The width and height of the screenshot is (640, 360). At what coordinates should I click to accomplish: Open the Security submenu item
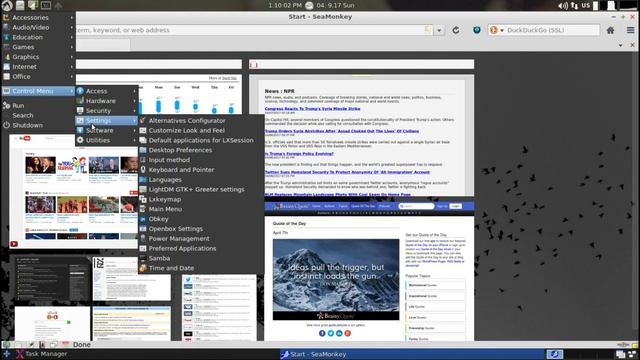click(x=107, y=111)
